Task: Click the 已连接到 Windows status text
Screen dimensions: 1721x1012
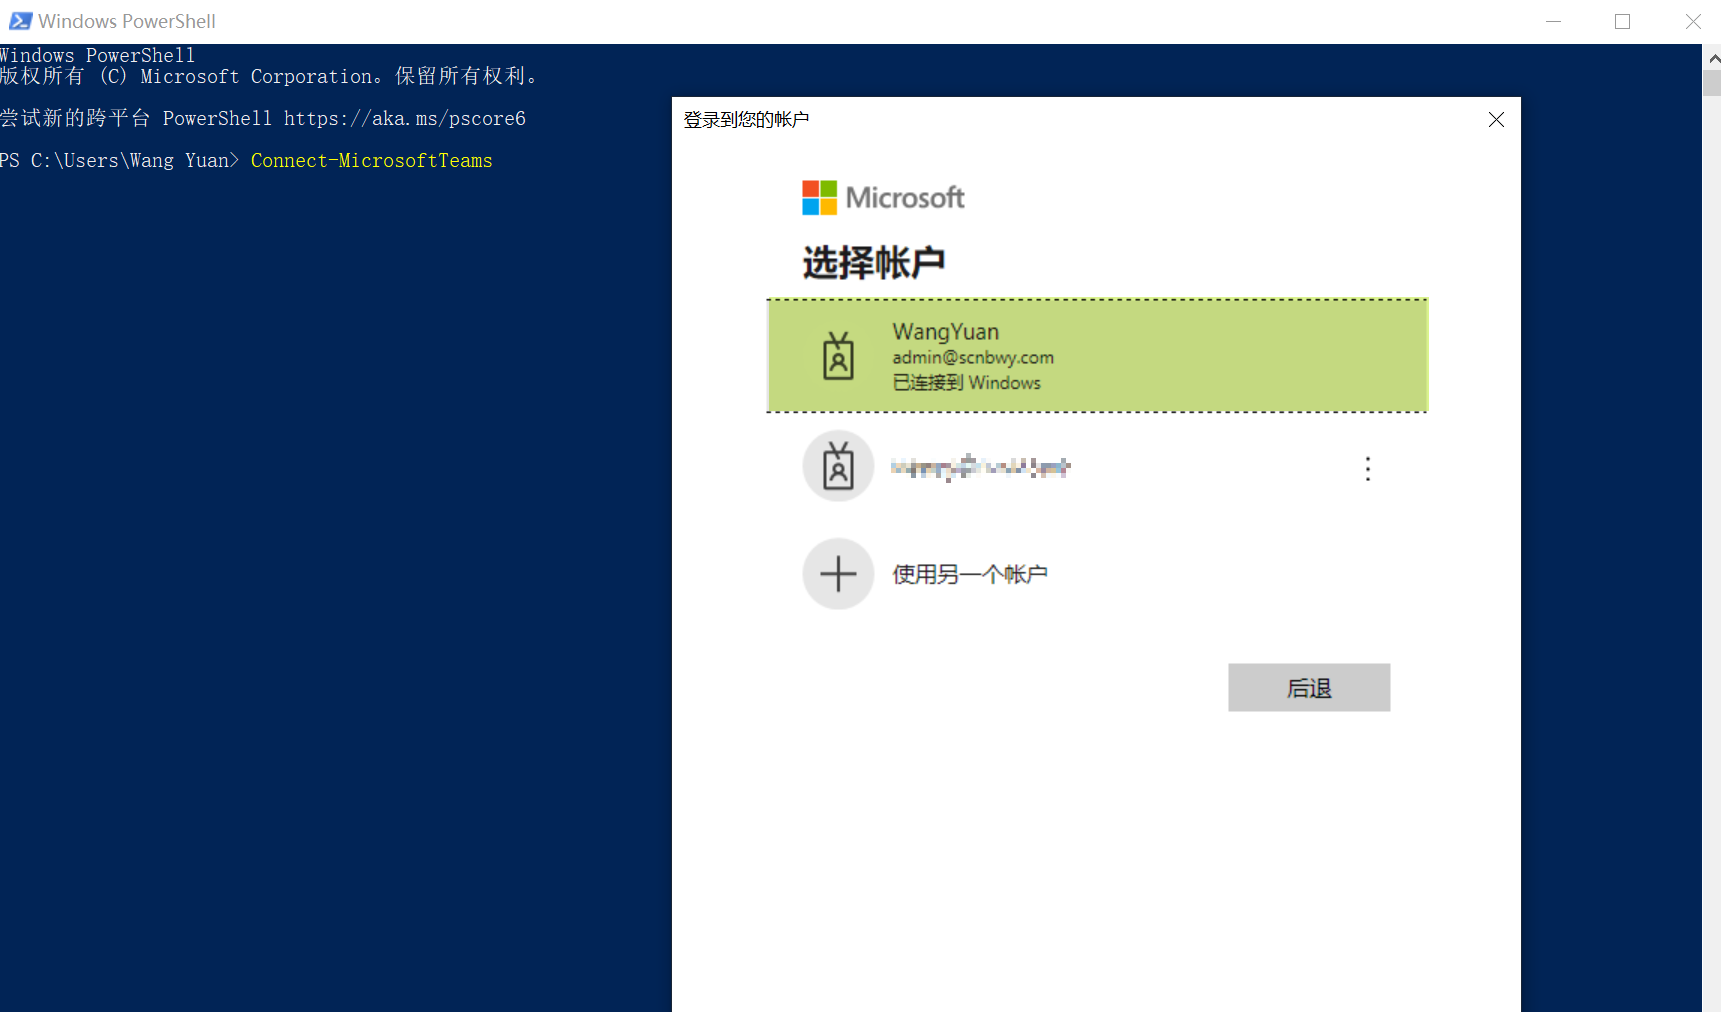Action: point(966,383)
